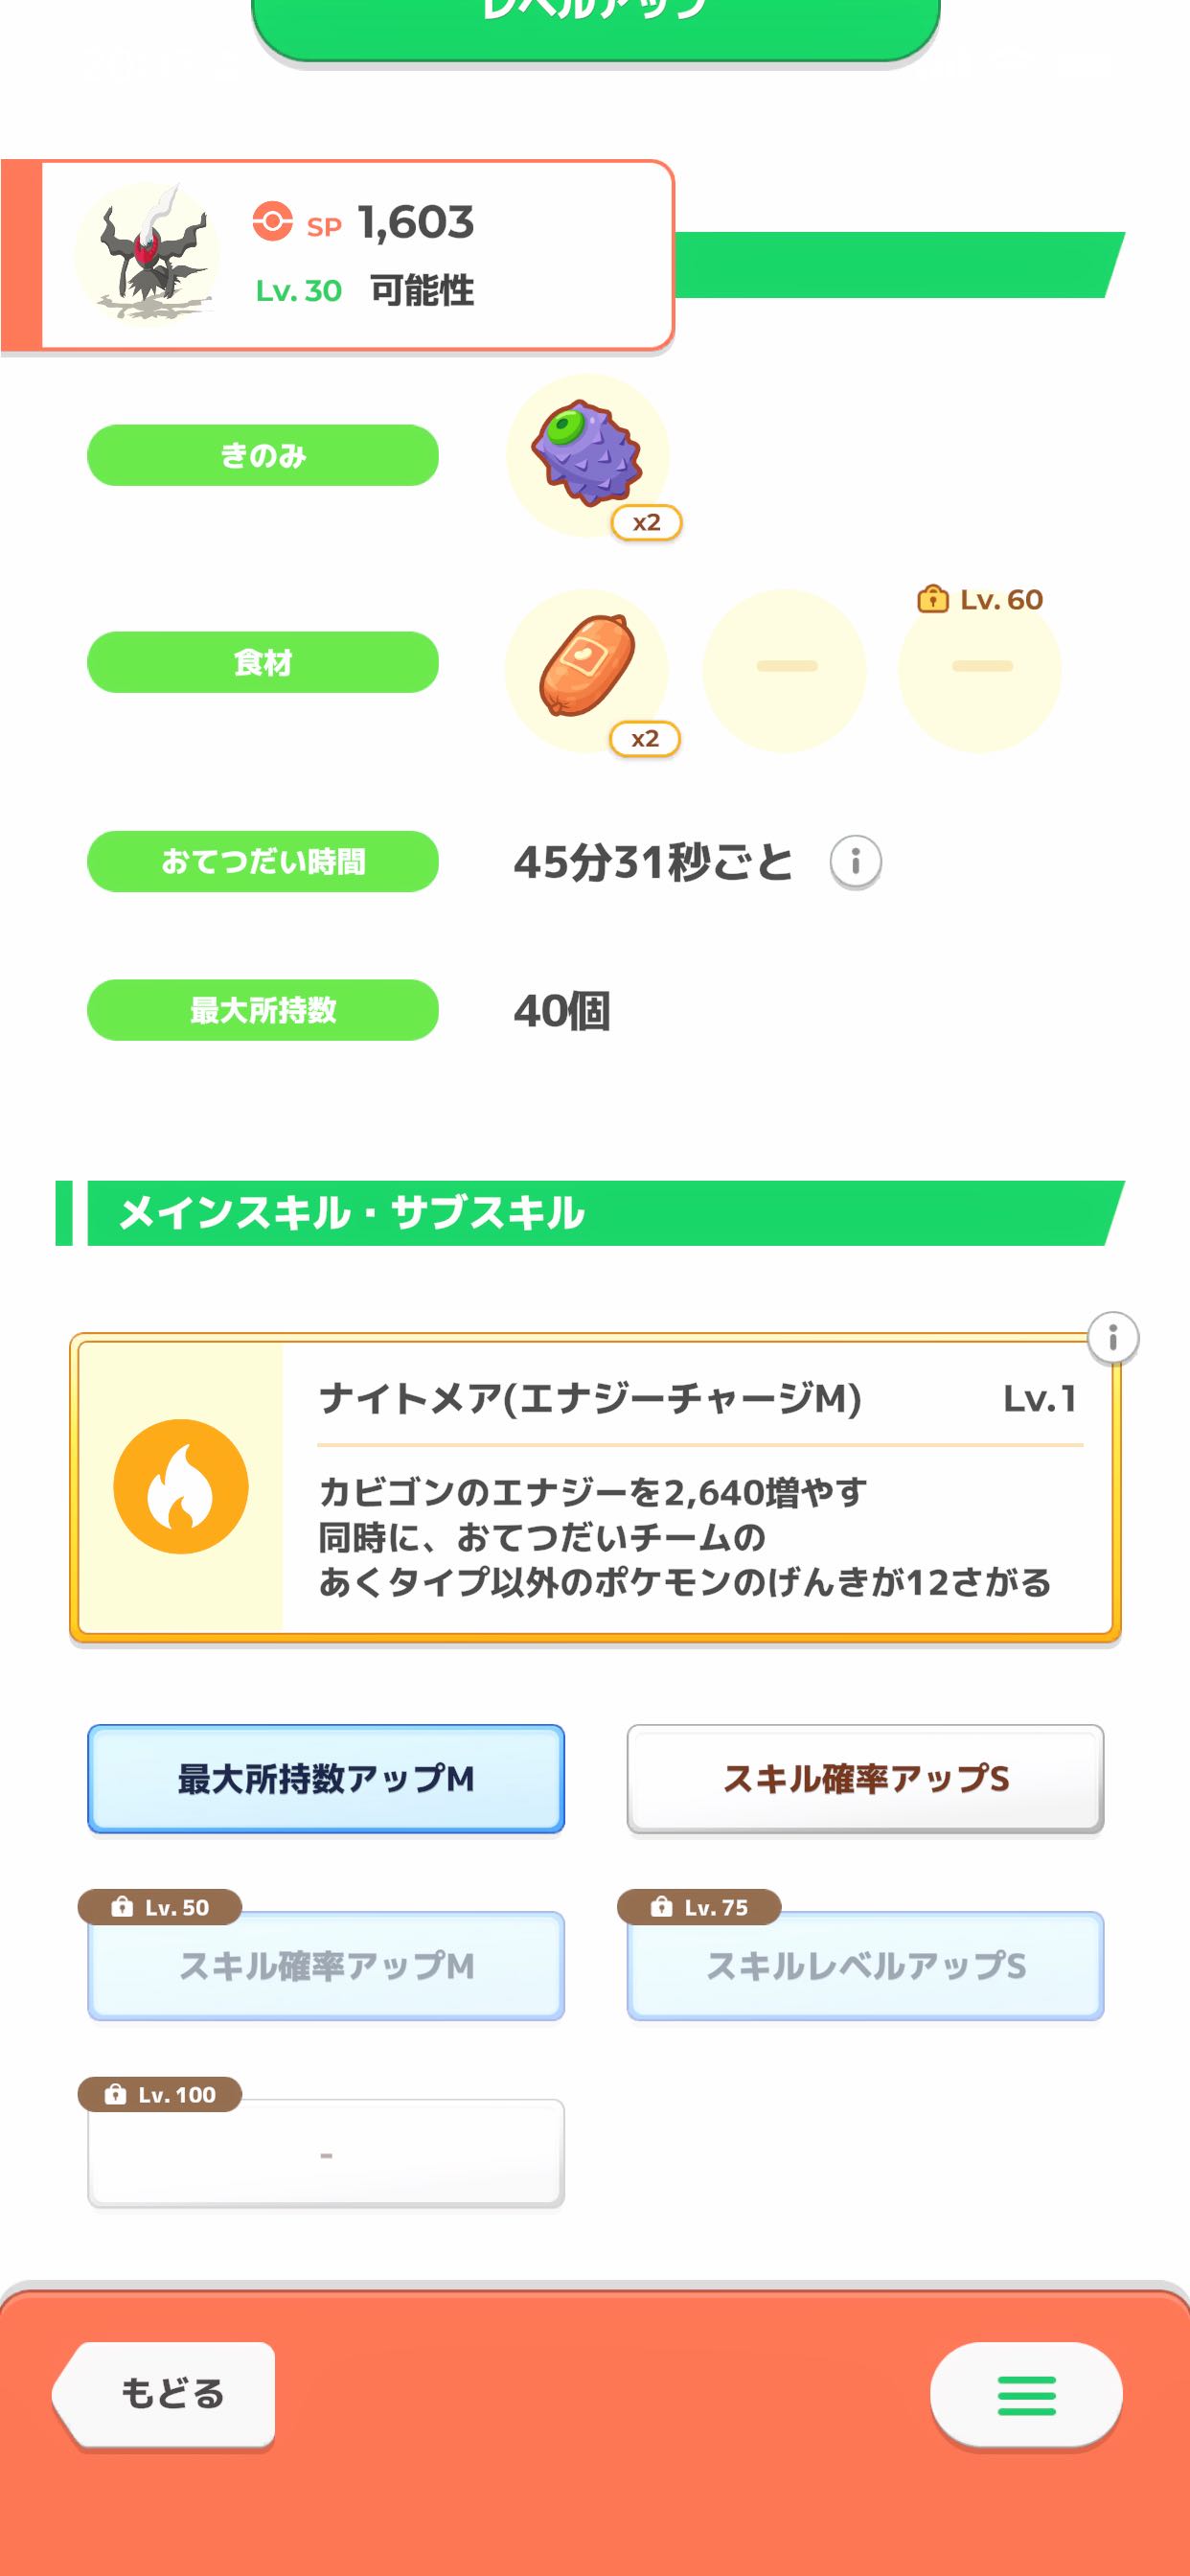1190x2576 pixels.
Task: Open the green hamburger menu button
Action: pyautogui.click(x=1026, y=2395)
